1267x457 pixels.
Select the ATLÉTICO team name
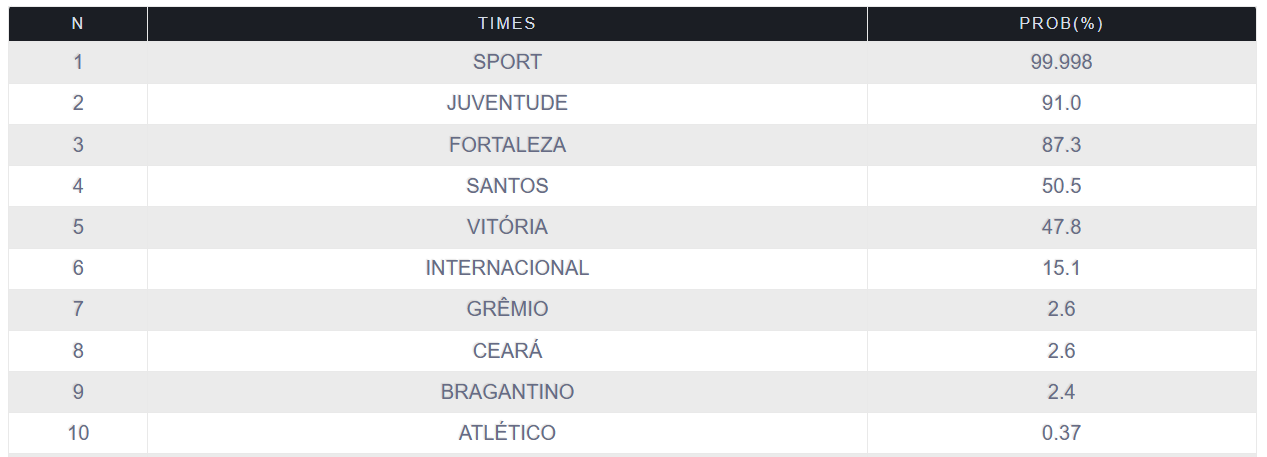click(x=507, y=433)
